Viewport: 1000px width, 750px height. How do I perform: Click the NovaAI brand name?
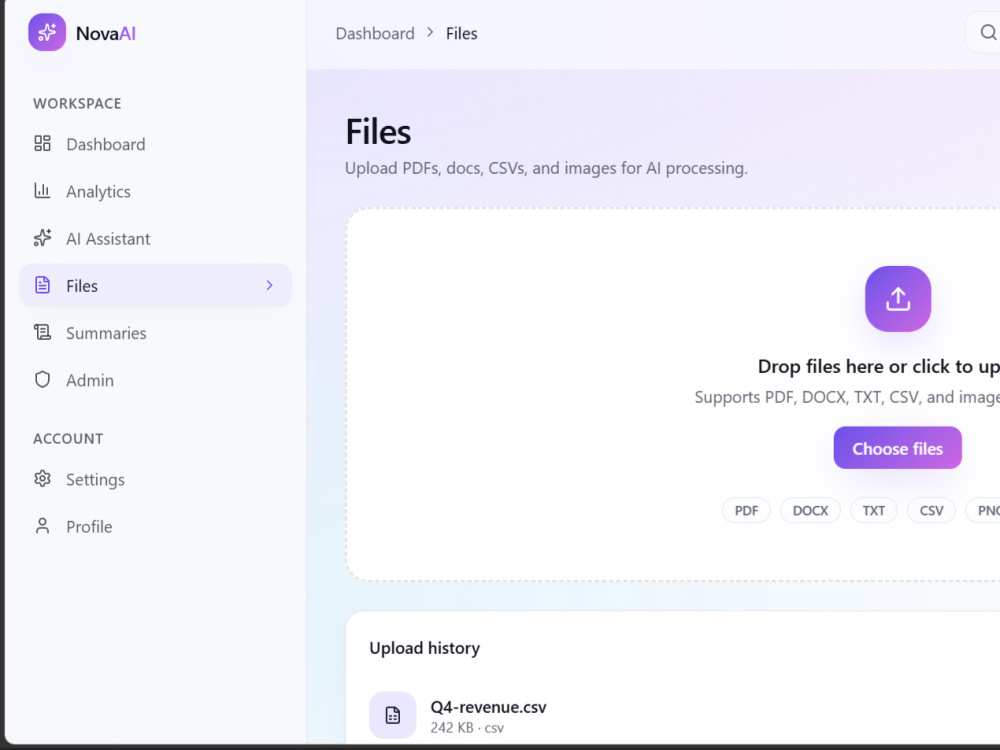pyautogui.click(x=106, y=33)
